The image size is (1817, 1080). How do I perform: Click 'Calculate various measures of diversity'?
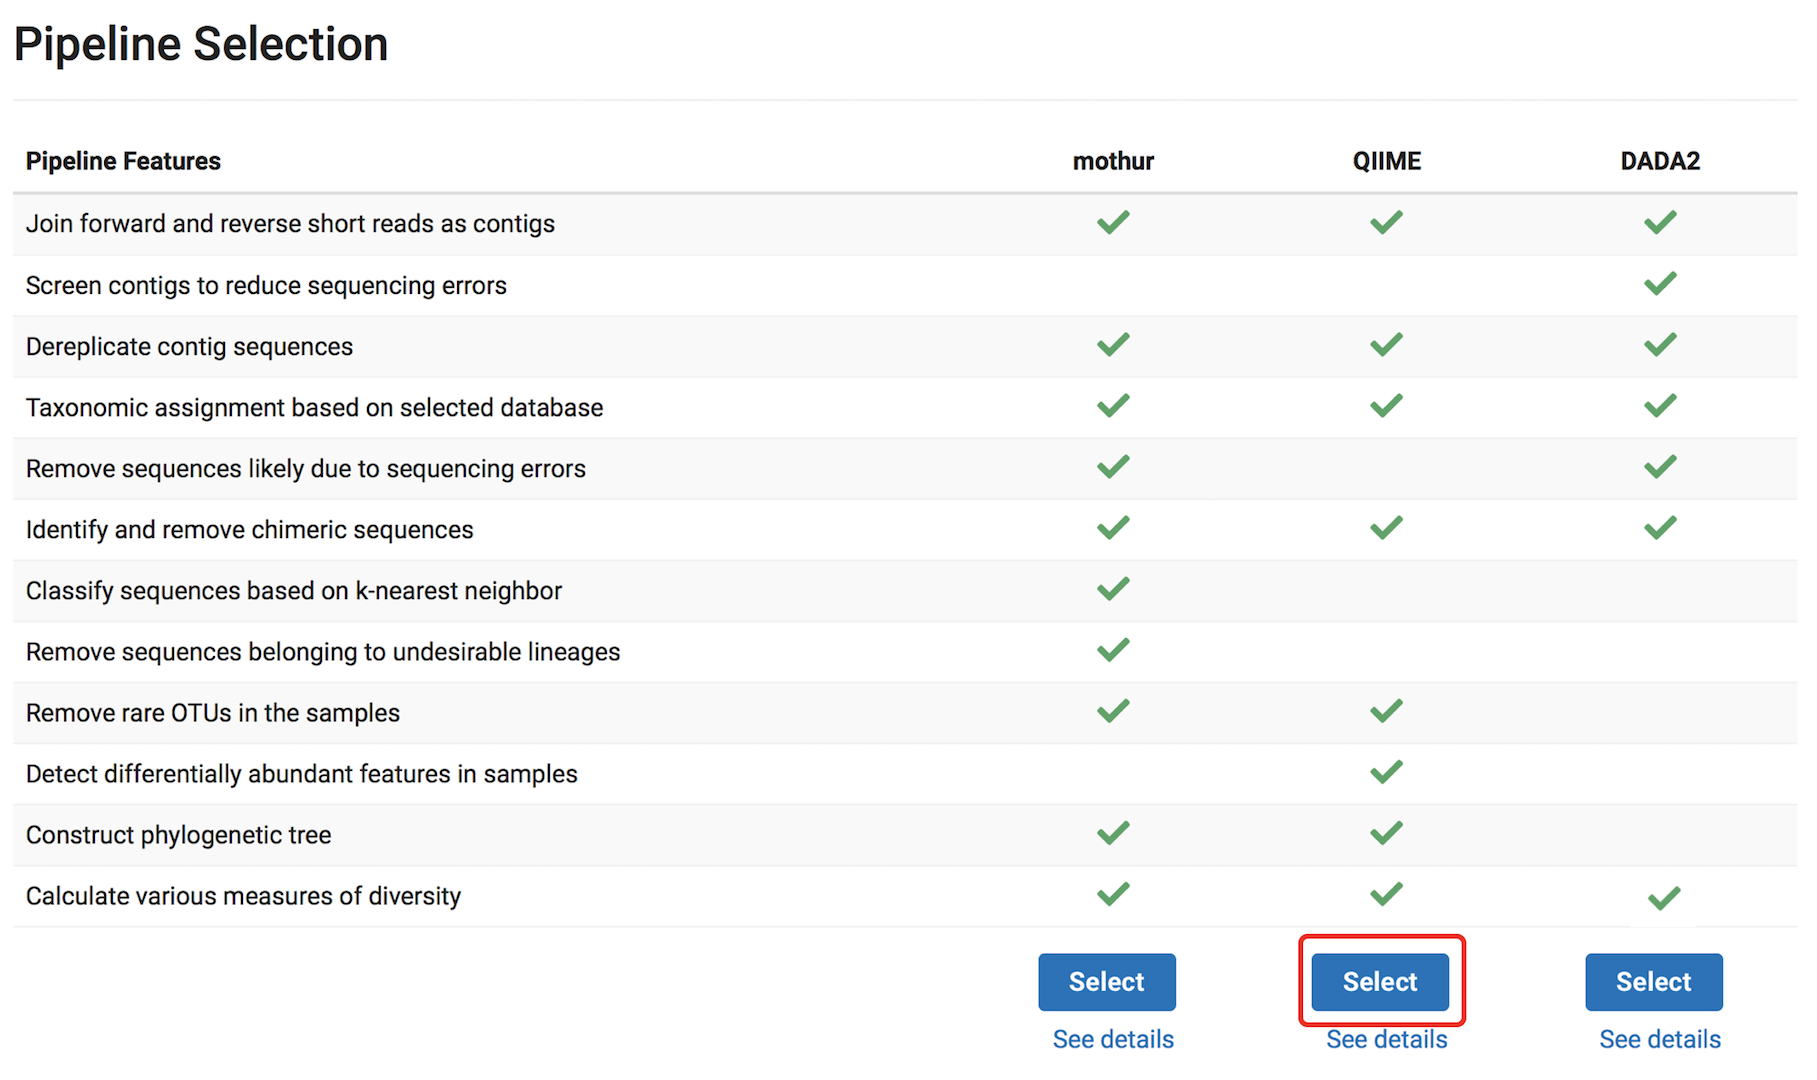pos(243,896)
